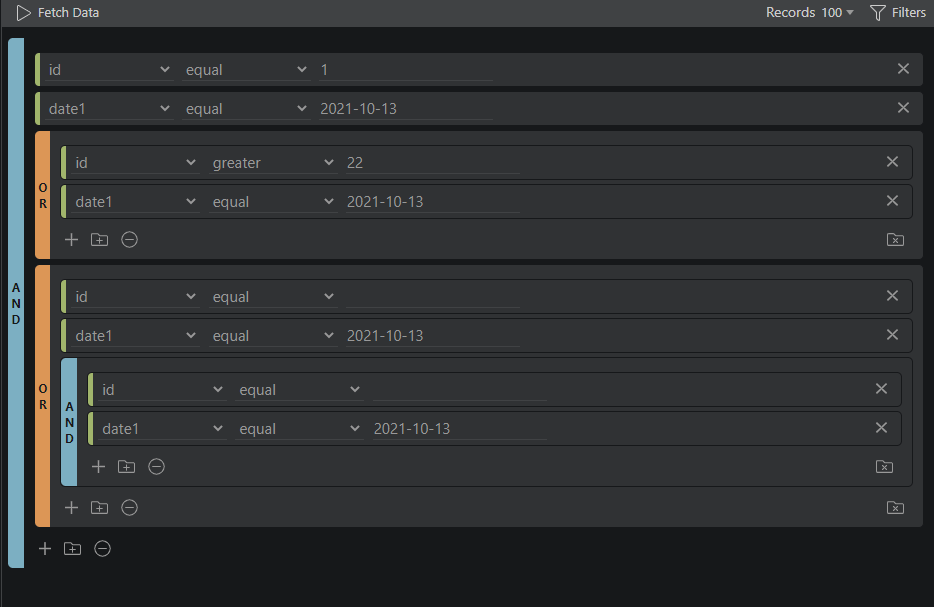Add root-level group with bottom folder icon

tap(72, 549)
